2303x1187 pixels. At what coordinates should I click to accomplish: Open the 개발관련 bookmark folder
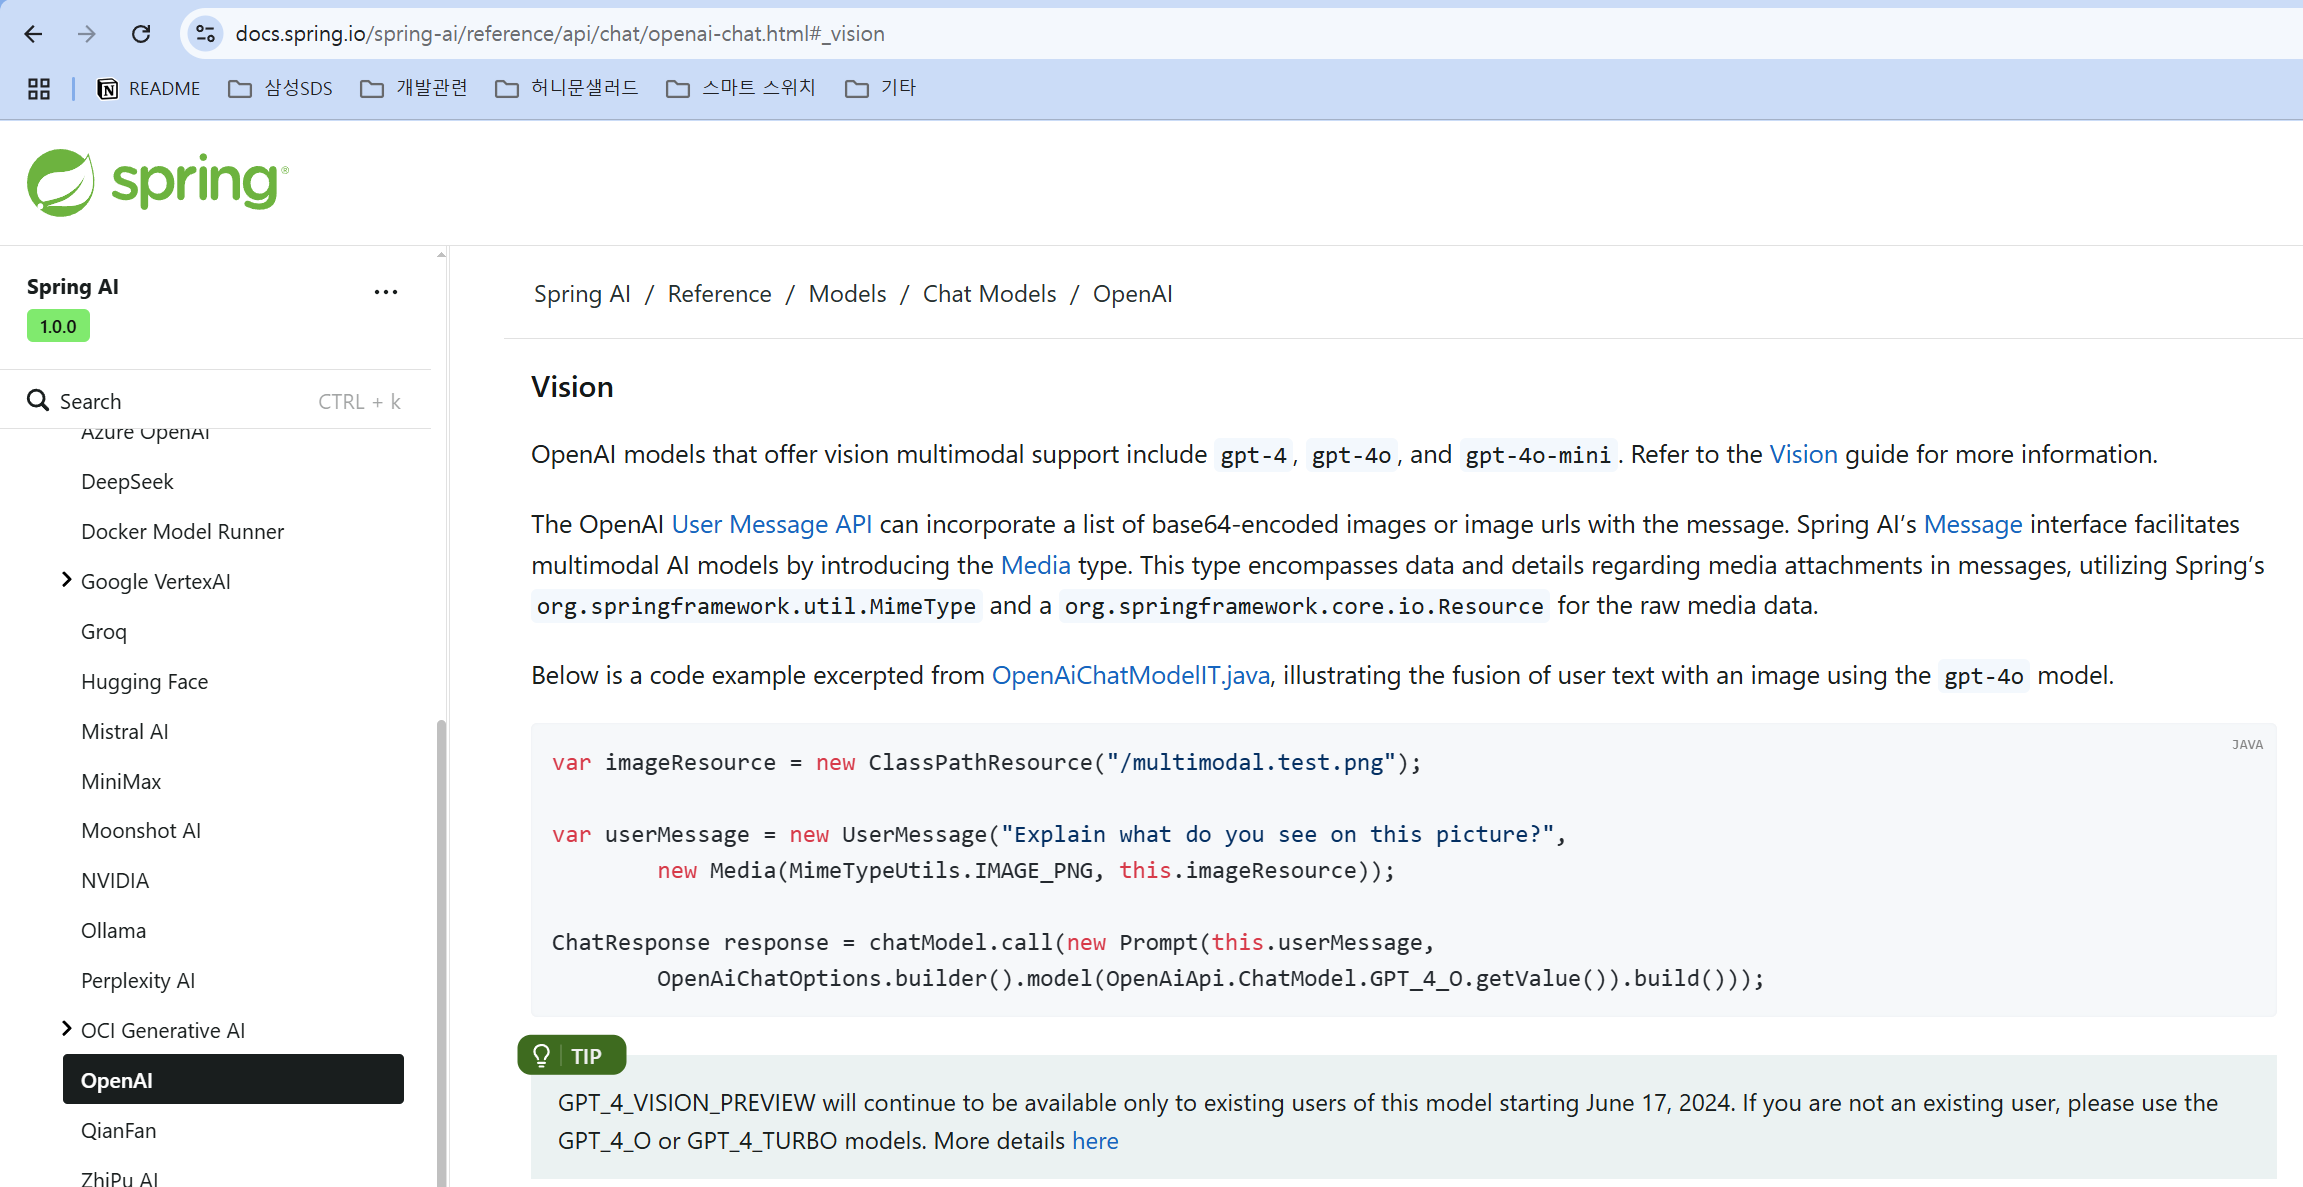point(414,89)
